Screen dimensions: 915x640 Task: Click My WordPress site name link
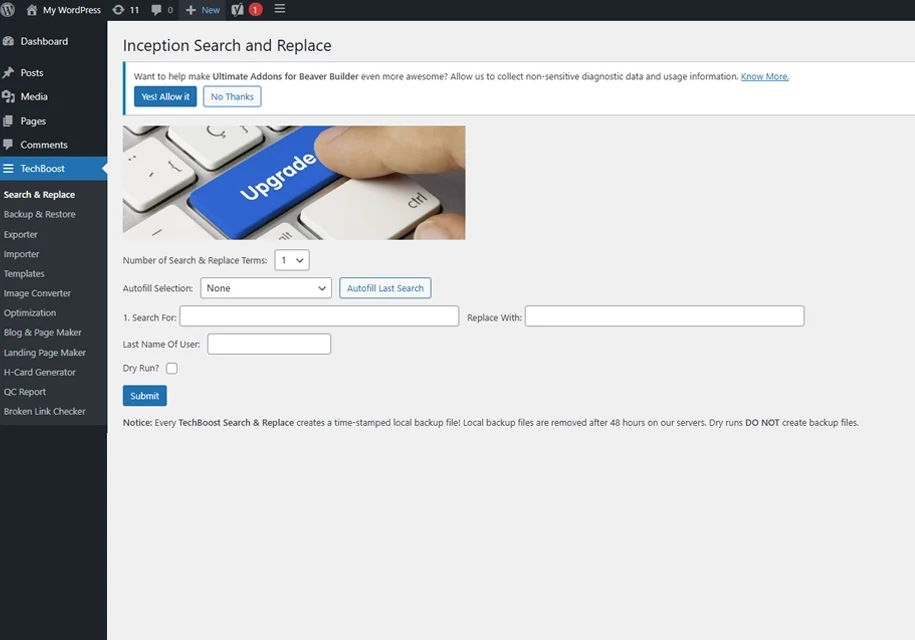pyautogui.click(x=72, y=10)
